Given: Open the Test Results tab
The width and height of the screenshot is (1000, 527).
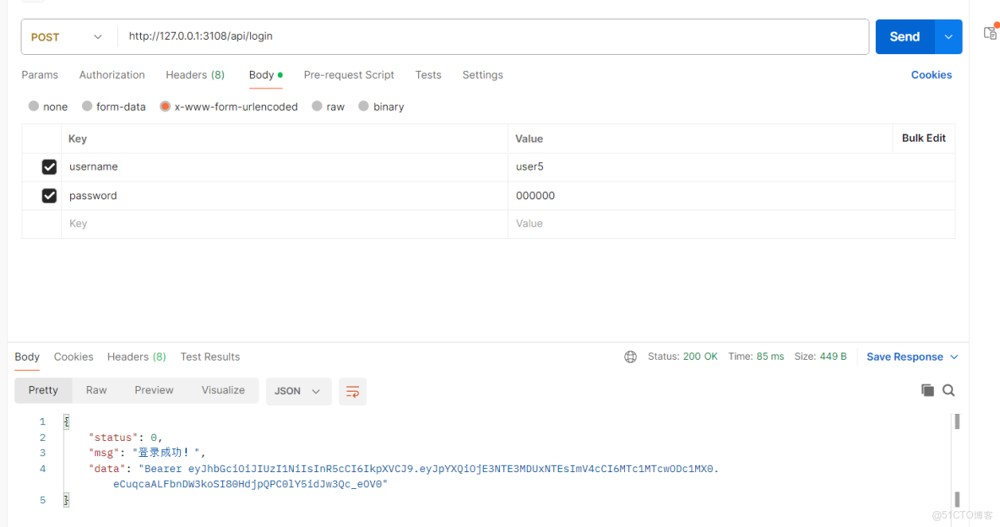Looking at the screenshot, I should (x=210, y=357).
